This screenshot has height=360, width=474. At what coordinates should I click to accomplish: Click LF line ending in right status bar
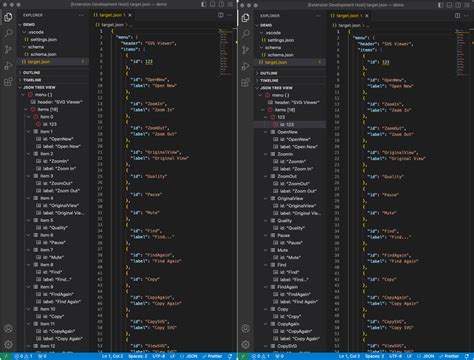click(x=409, y=356)
